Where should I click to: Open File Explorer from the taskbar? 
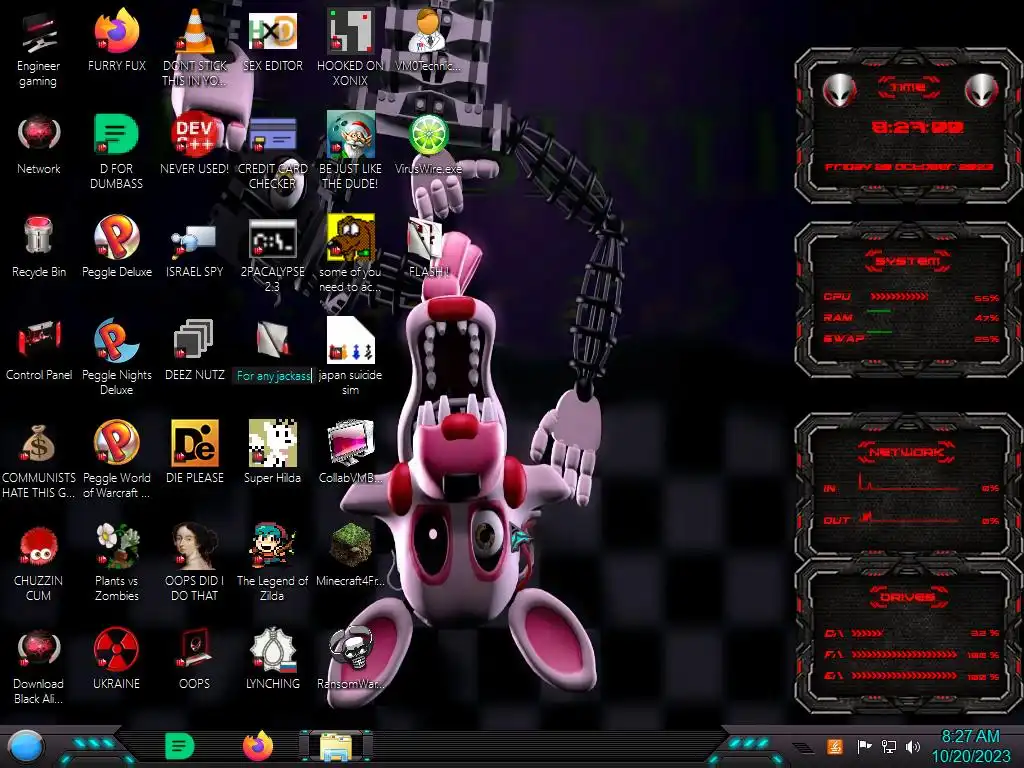pos(336,746)
